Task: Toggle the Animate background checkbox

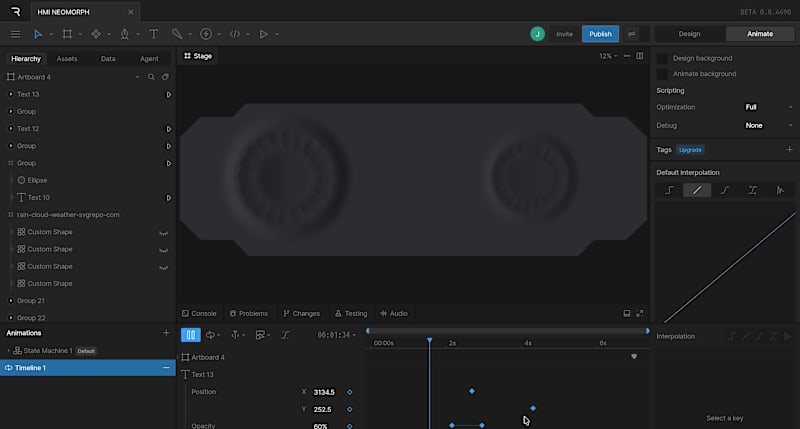Action: (x=662, y=74)
